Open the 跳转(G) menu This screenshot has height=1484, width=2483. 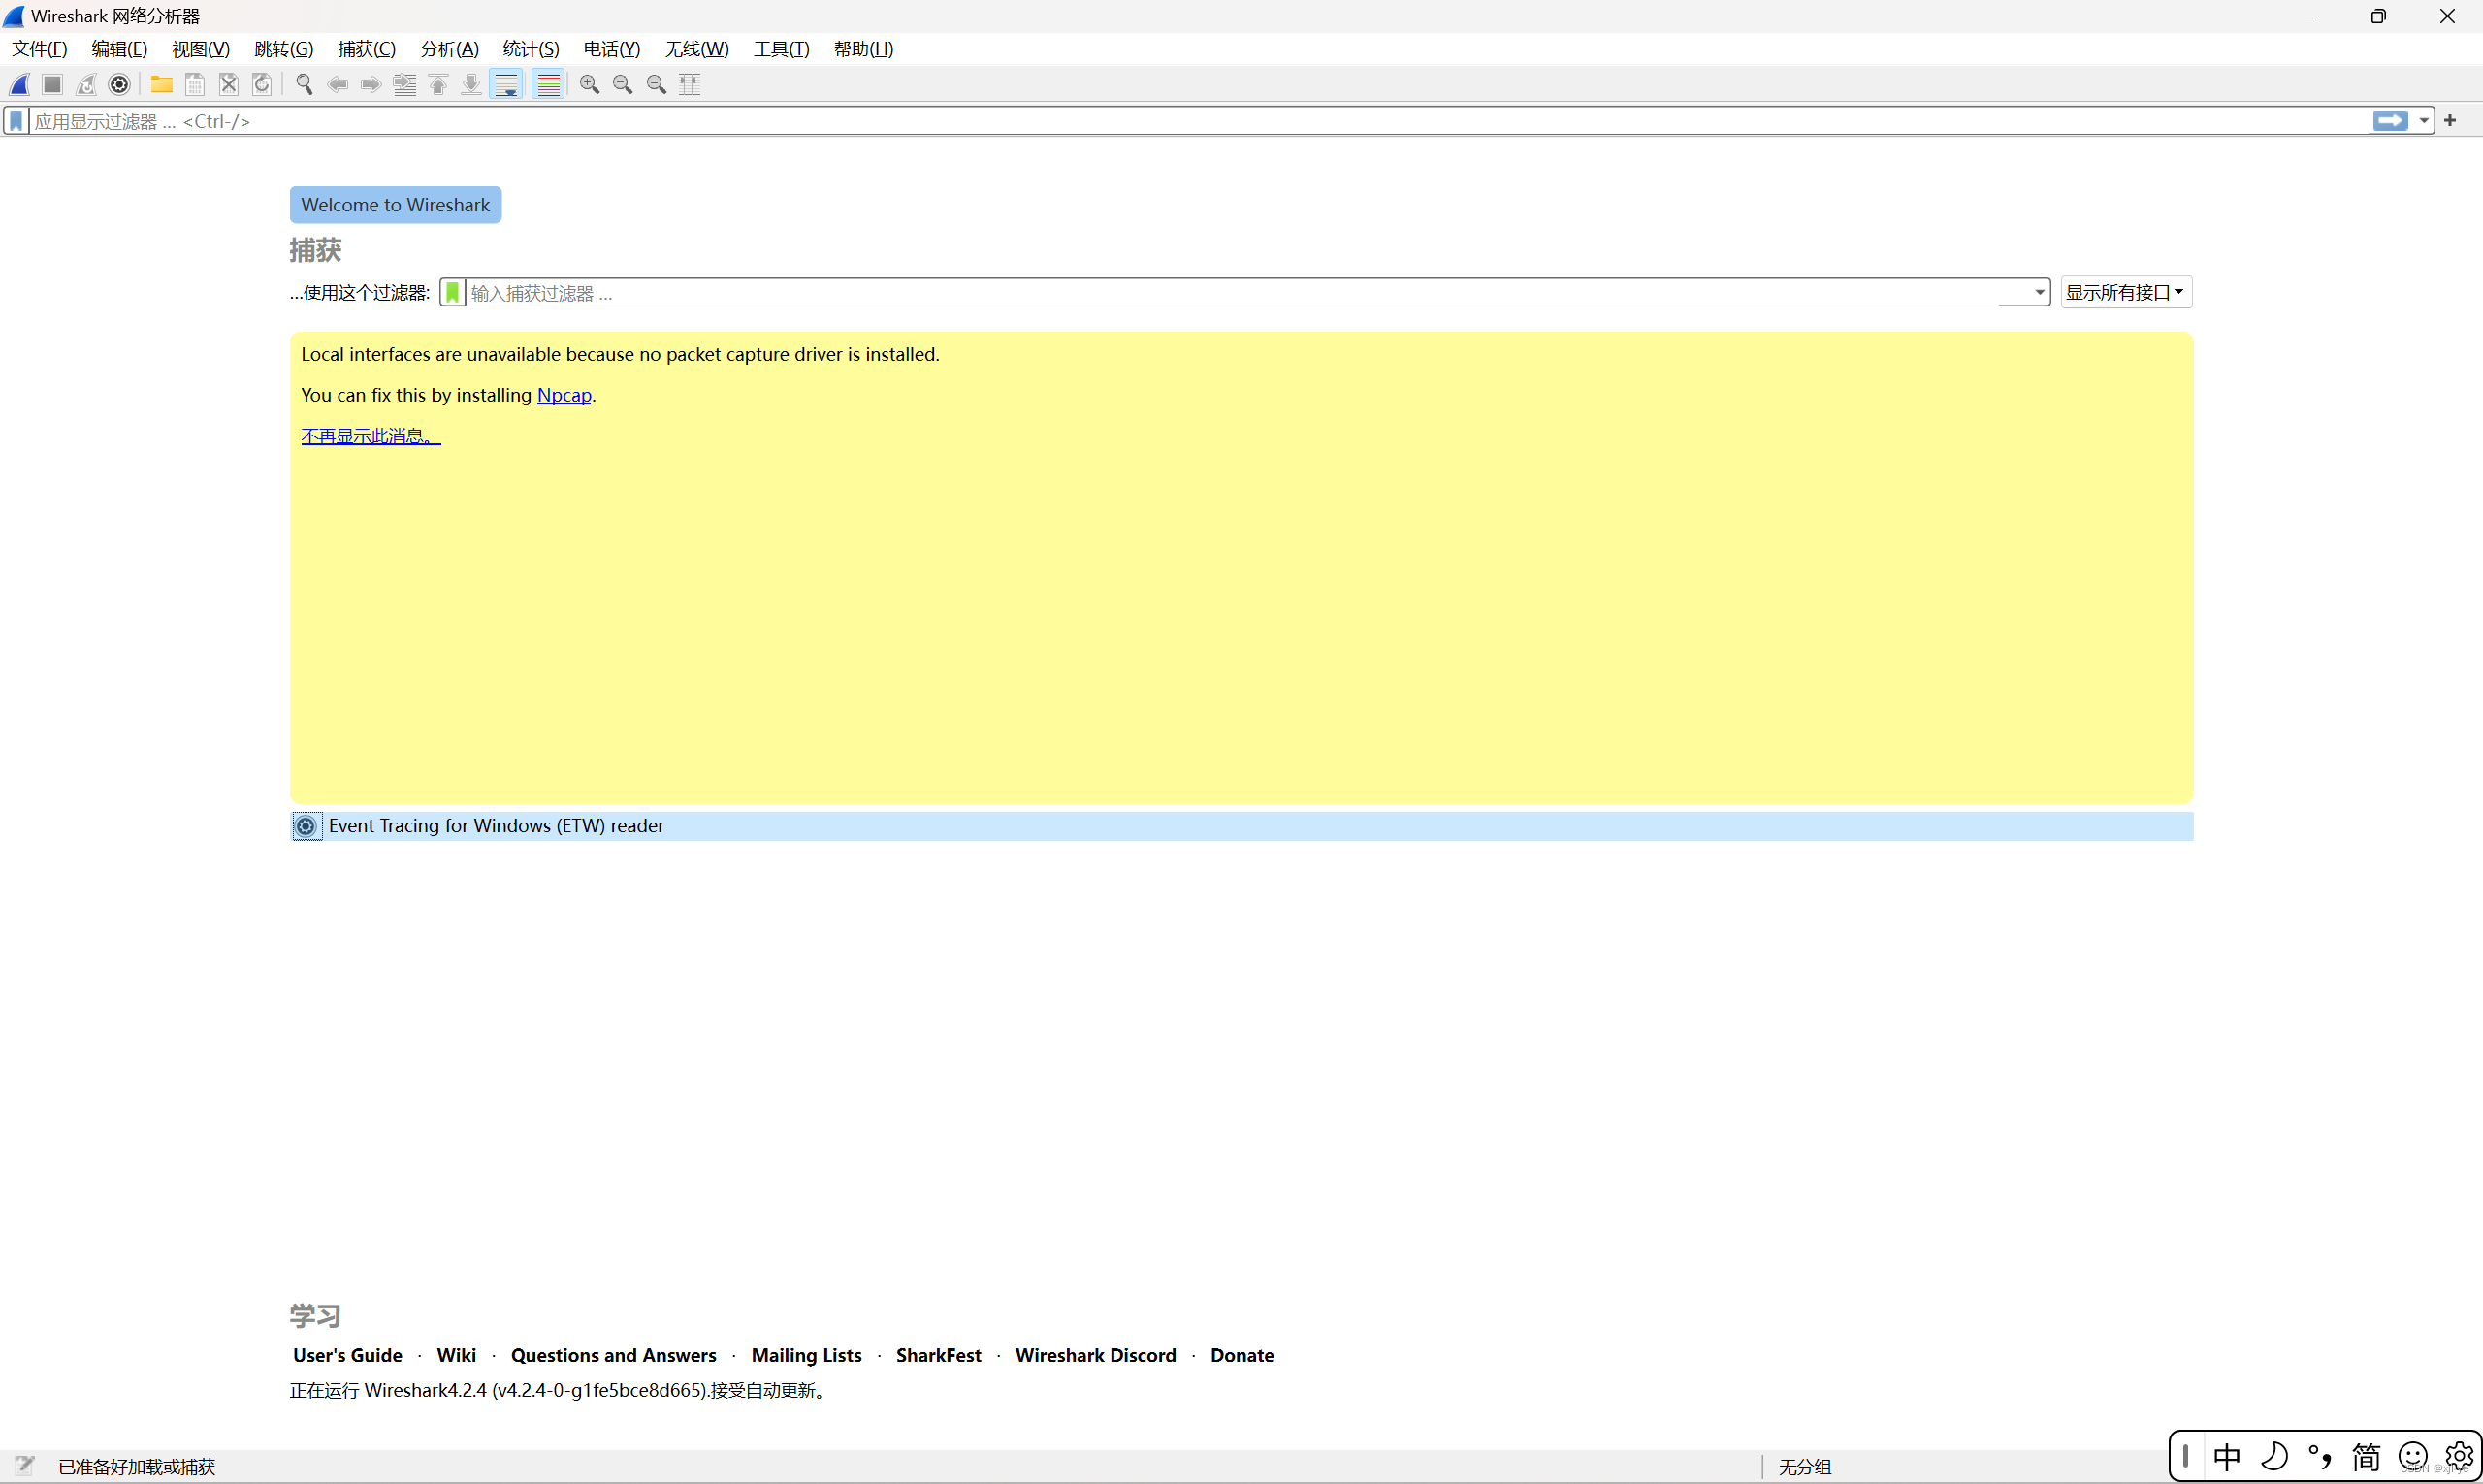284,49
